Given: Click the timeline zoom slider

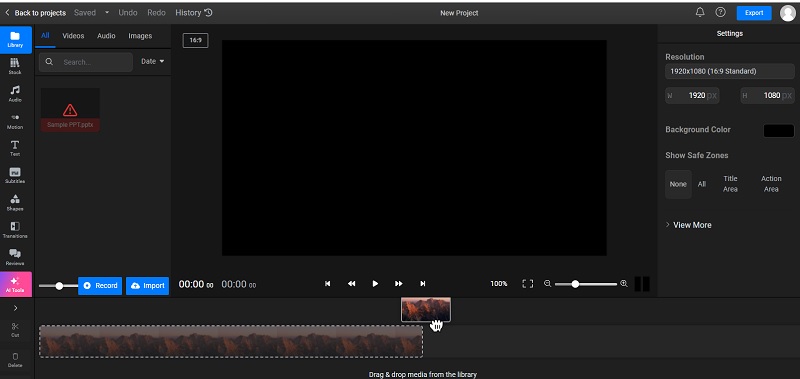Looking at the screenshot, I should 585,284.
